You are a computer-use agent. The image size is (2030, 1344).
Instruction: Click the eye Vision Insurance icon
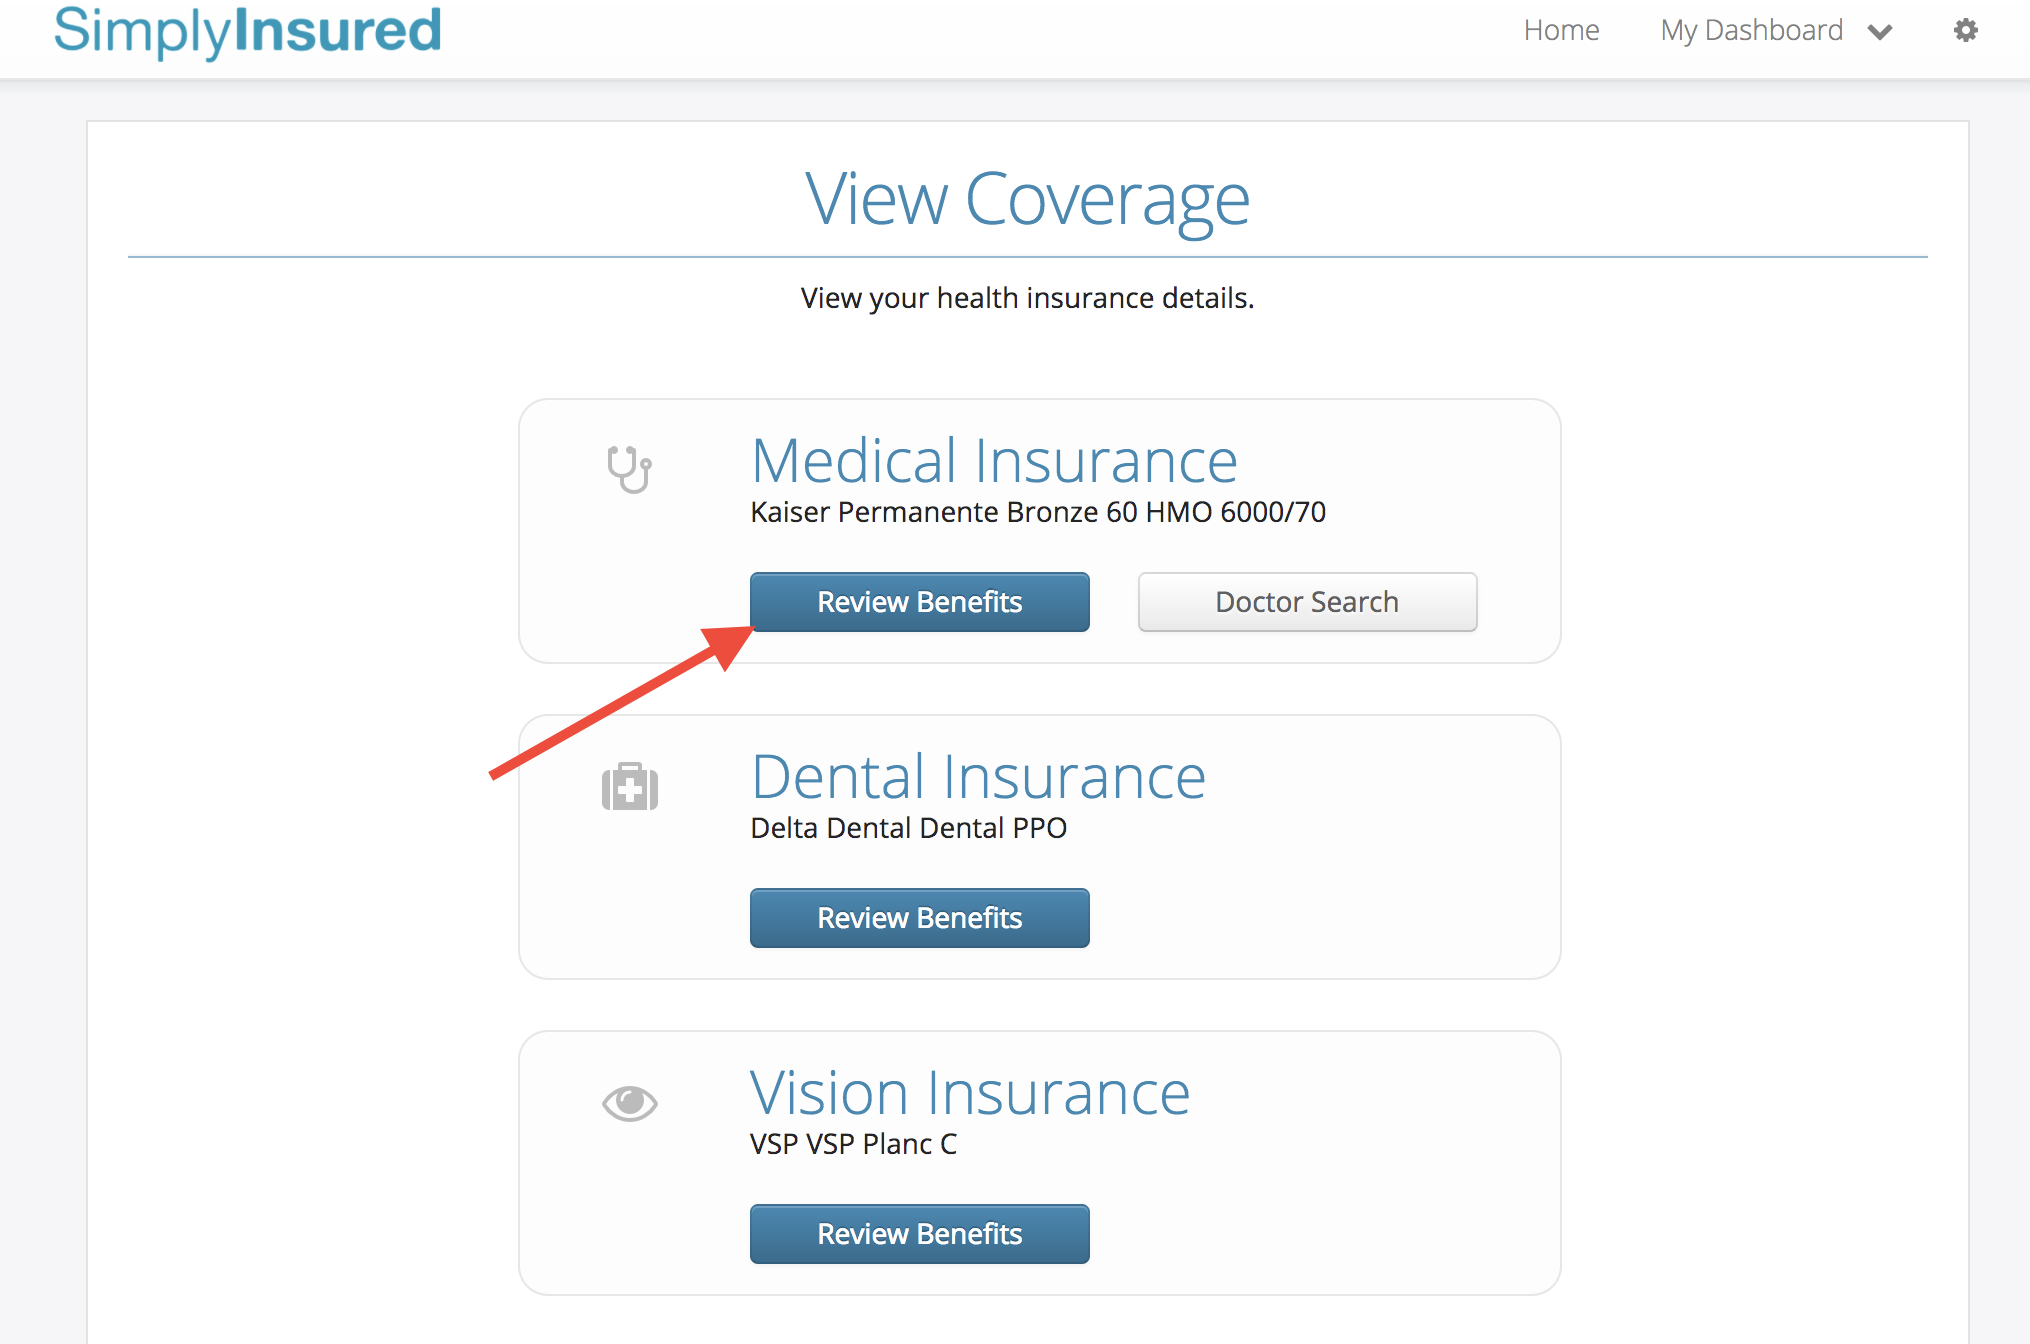coord(630,1103)
